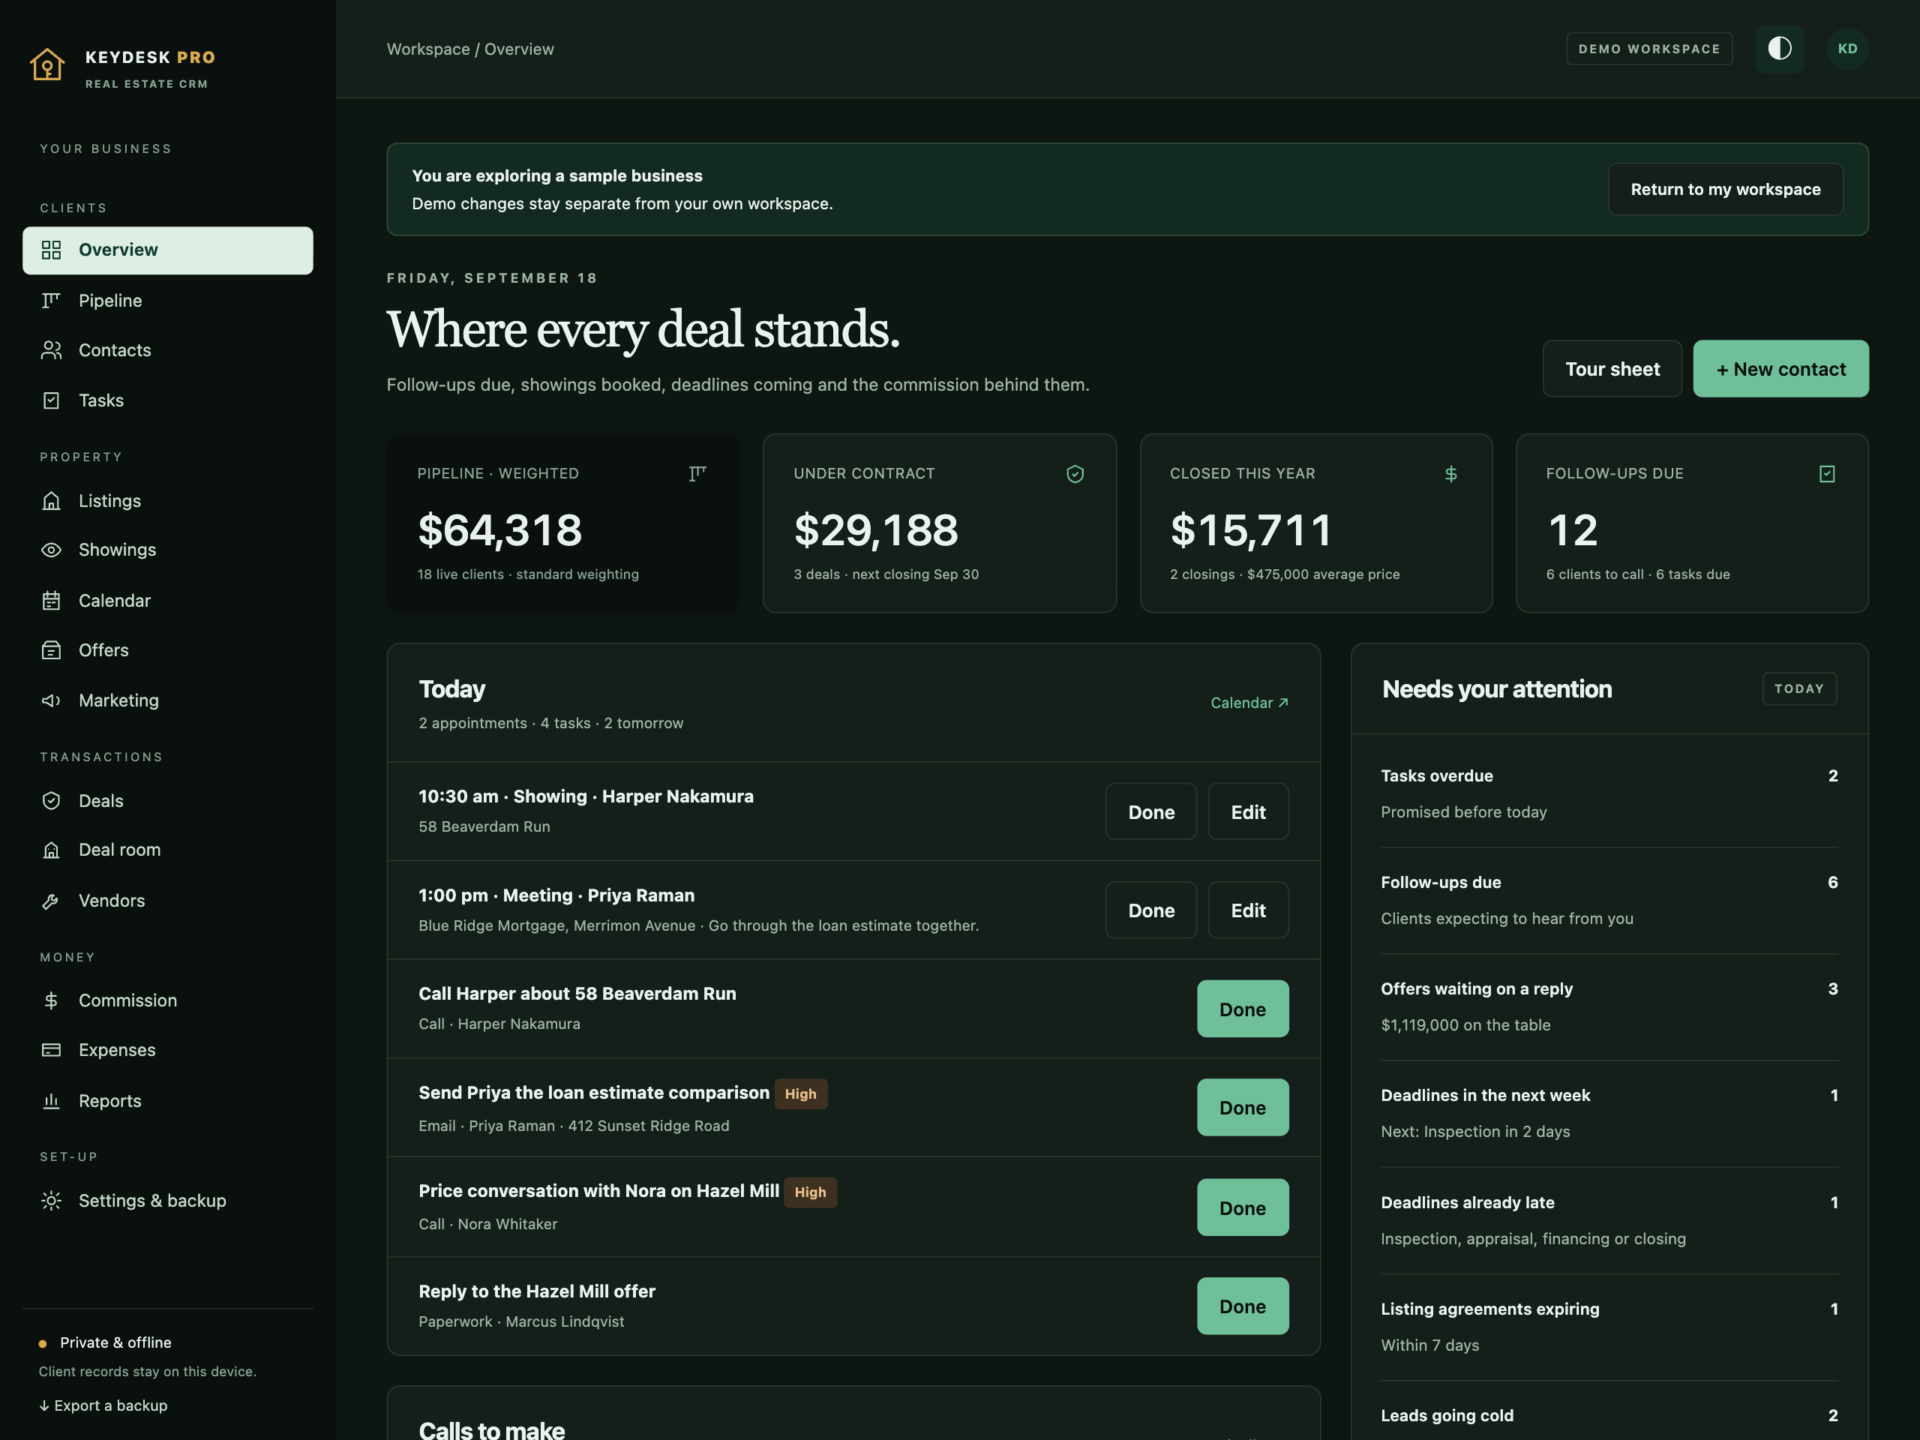Click the Deals shield icon
The image size is (1920, 1440).
click(x=51, y=800)
